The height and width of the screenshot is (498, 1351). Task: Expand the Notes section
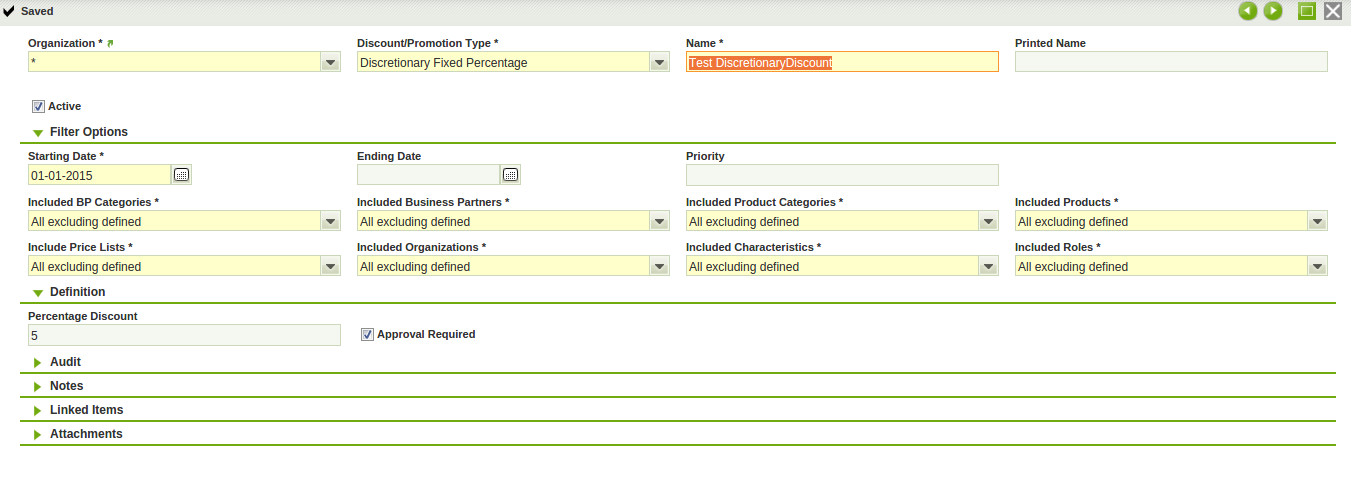tap(66, 386)
